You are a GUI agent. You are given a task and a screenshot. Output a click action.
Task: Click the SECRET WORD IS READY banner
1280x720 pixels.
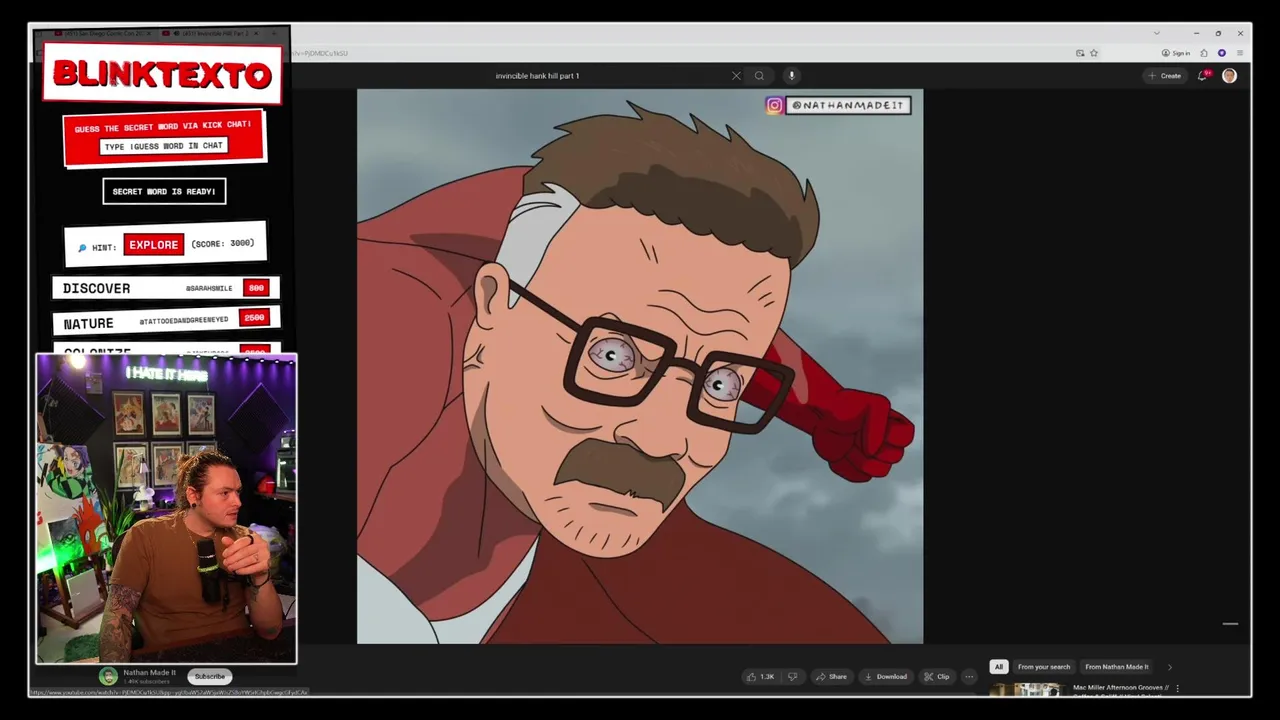pos(164,191)
